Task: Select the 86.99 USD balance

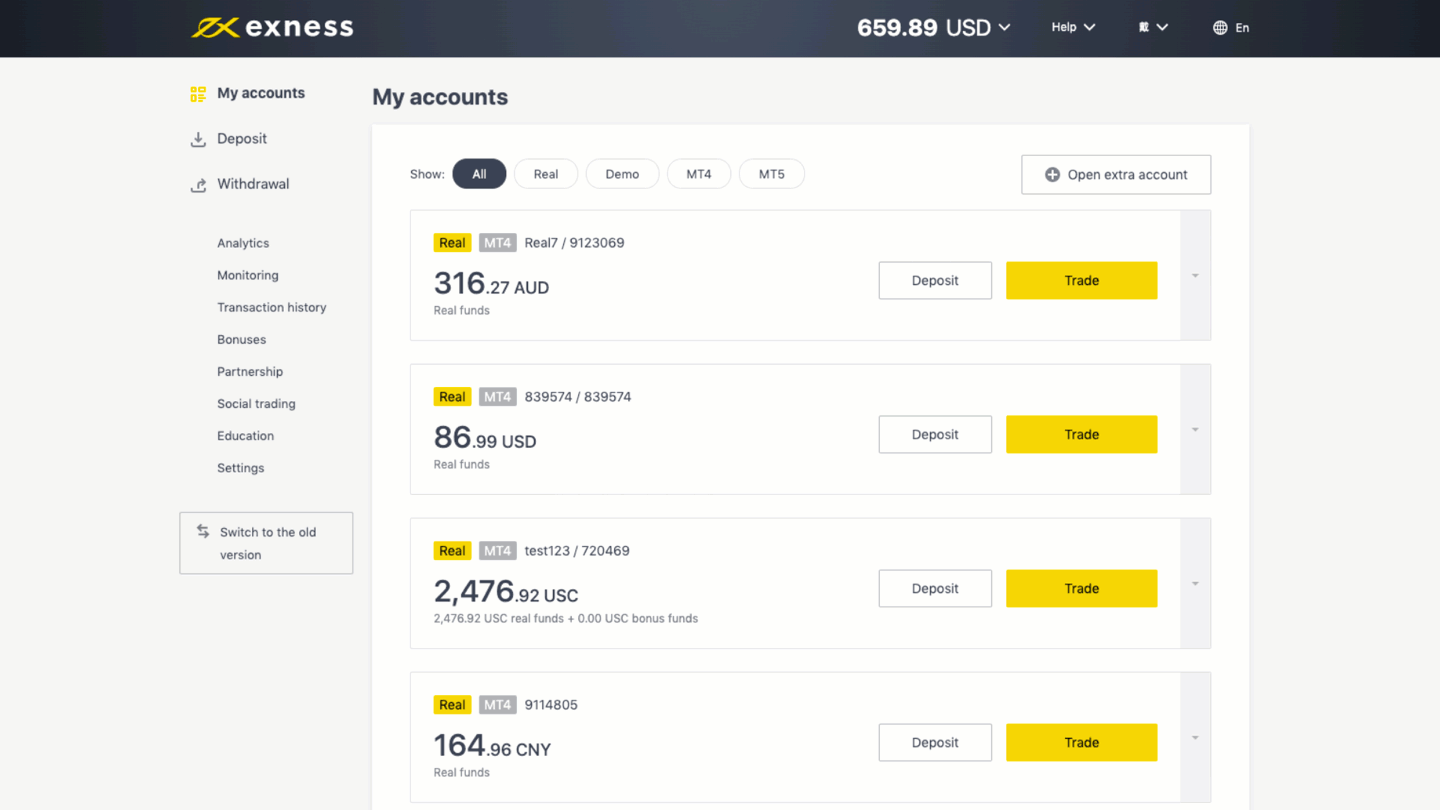Action: tap(485, 438)
